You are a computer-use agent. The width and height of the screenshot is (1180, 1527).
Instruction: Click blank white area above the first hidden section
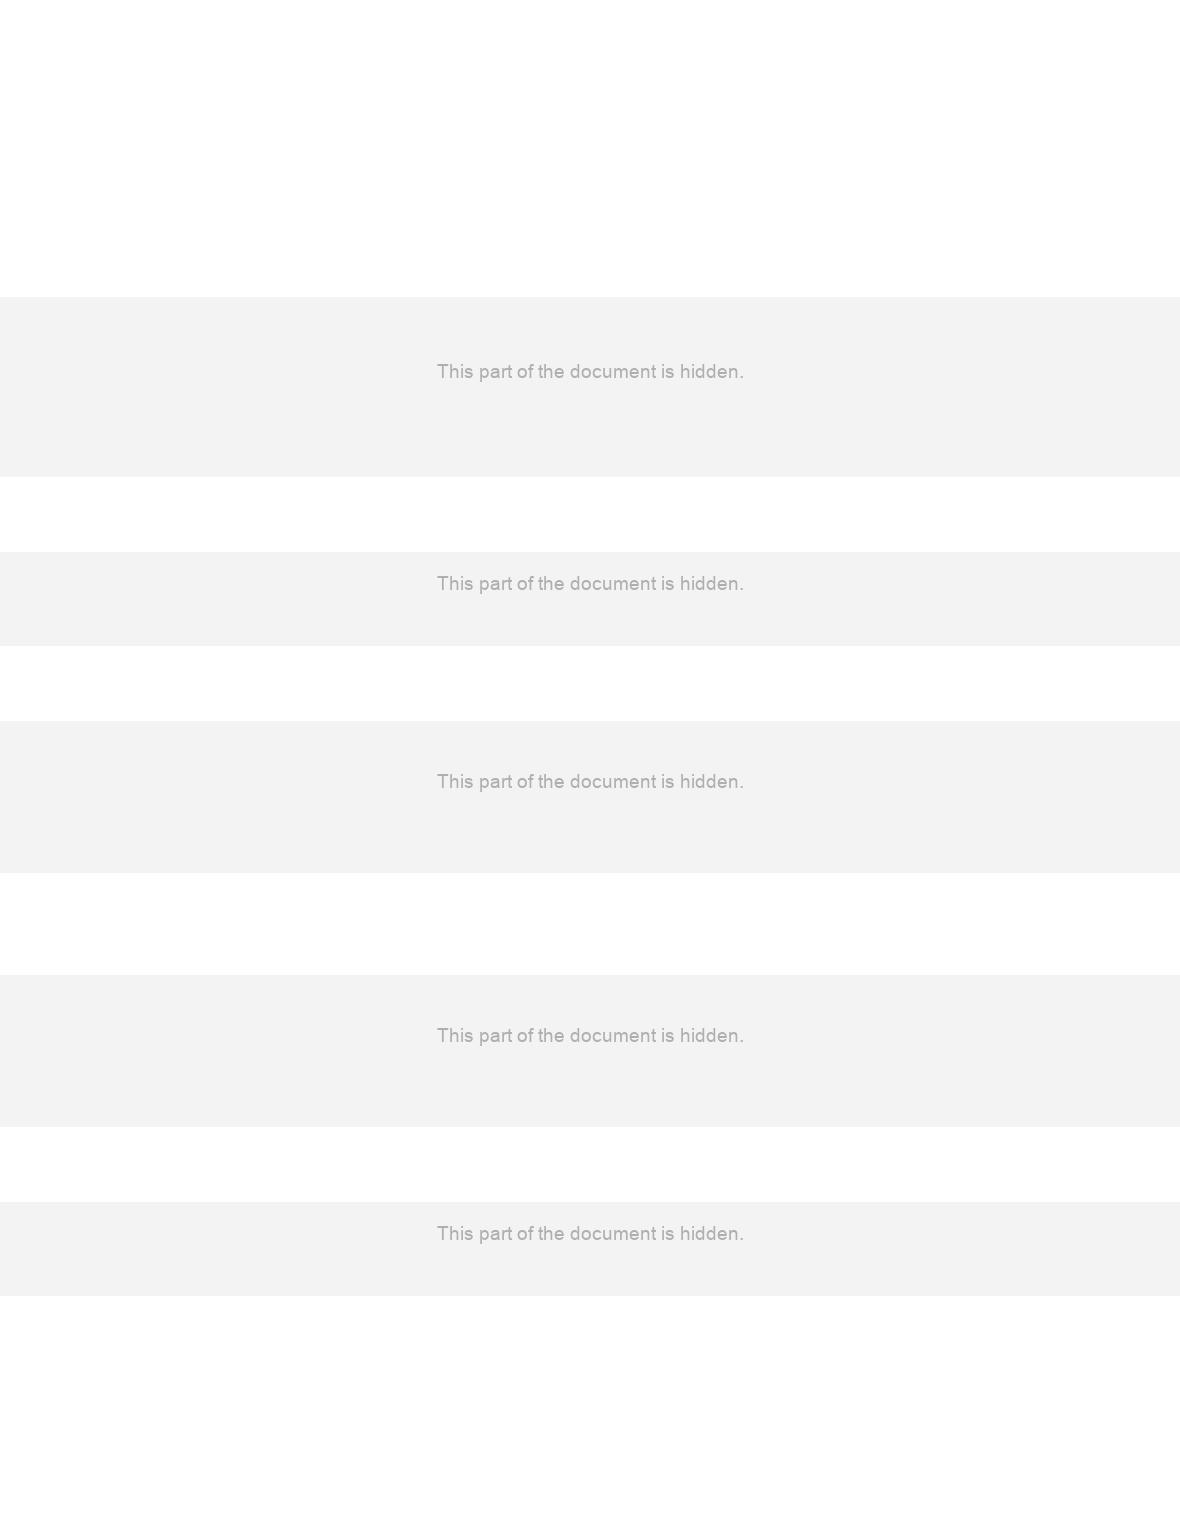click(x=590, y=148)
